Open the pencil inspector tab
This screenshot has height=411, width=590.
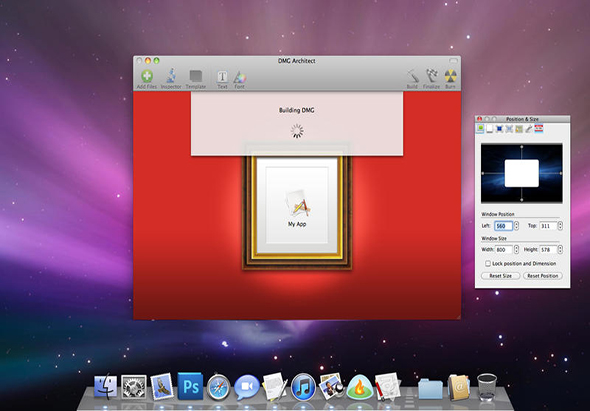tap(529, 129)
